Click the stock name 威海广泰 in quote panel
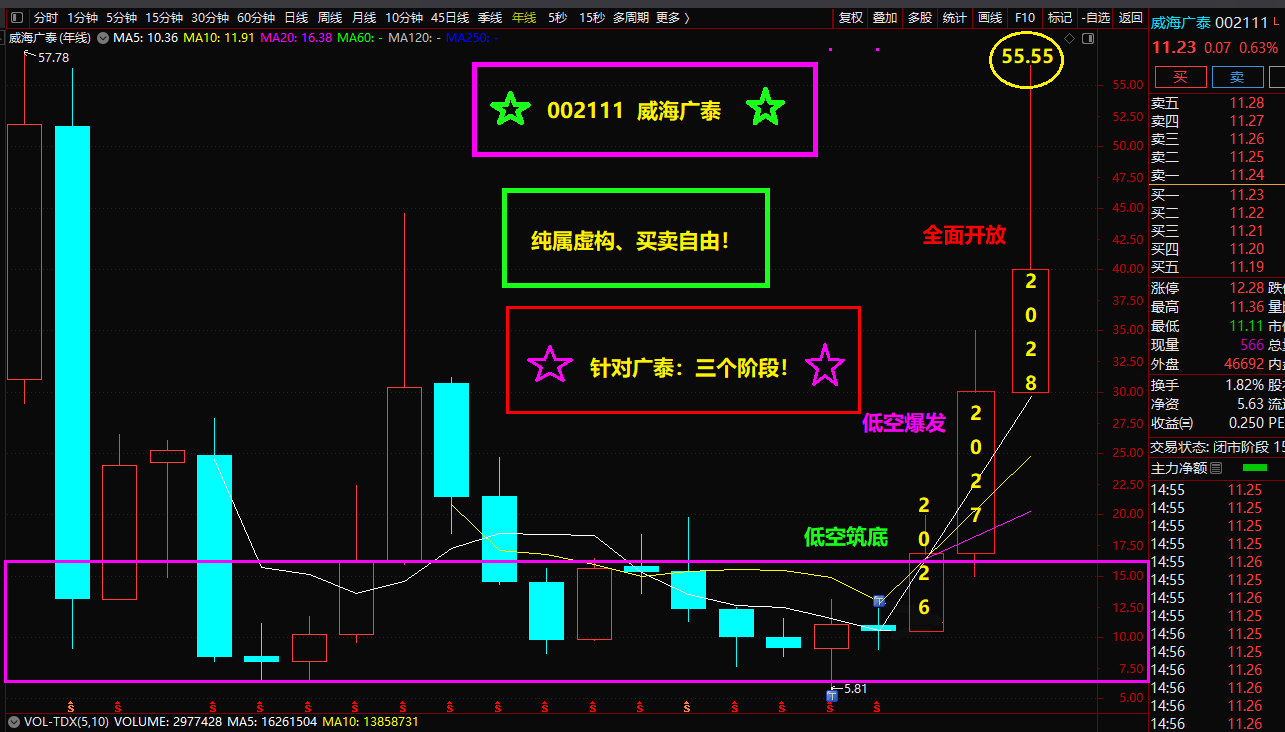This screenshot has width=1285, height=732. pyautogui.click(x=1179, y=23)
